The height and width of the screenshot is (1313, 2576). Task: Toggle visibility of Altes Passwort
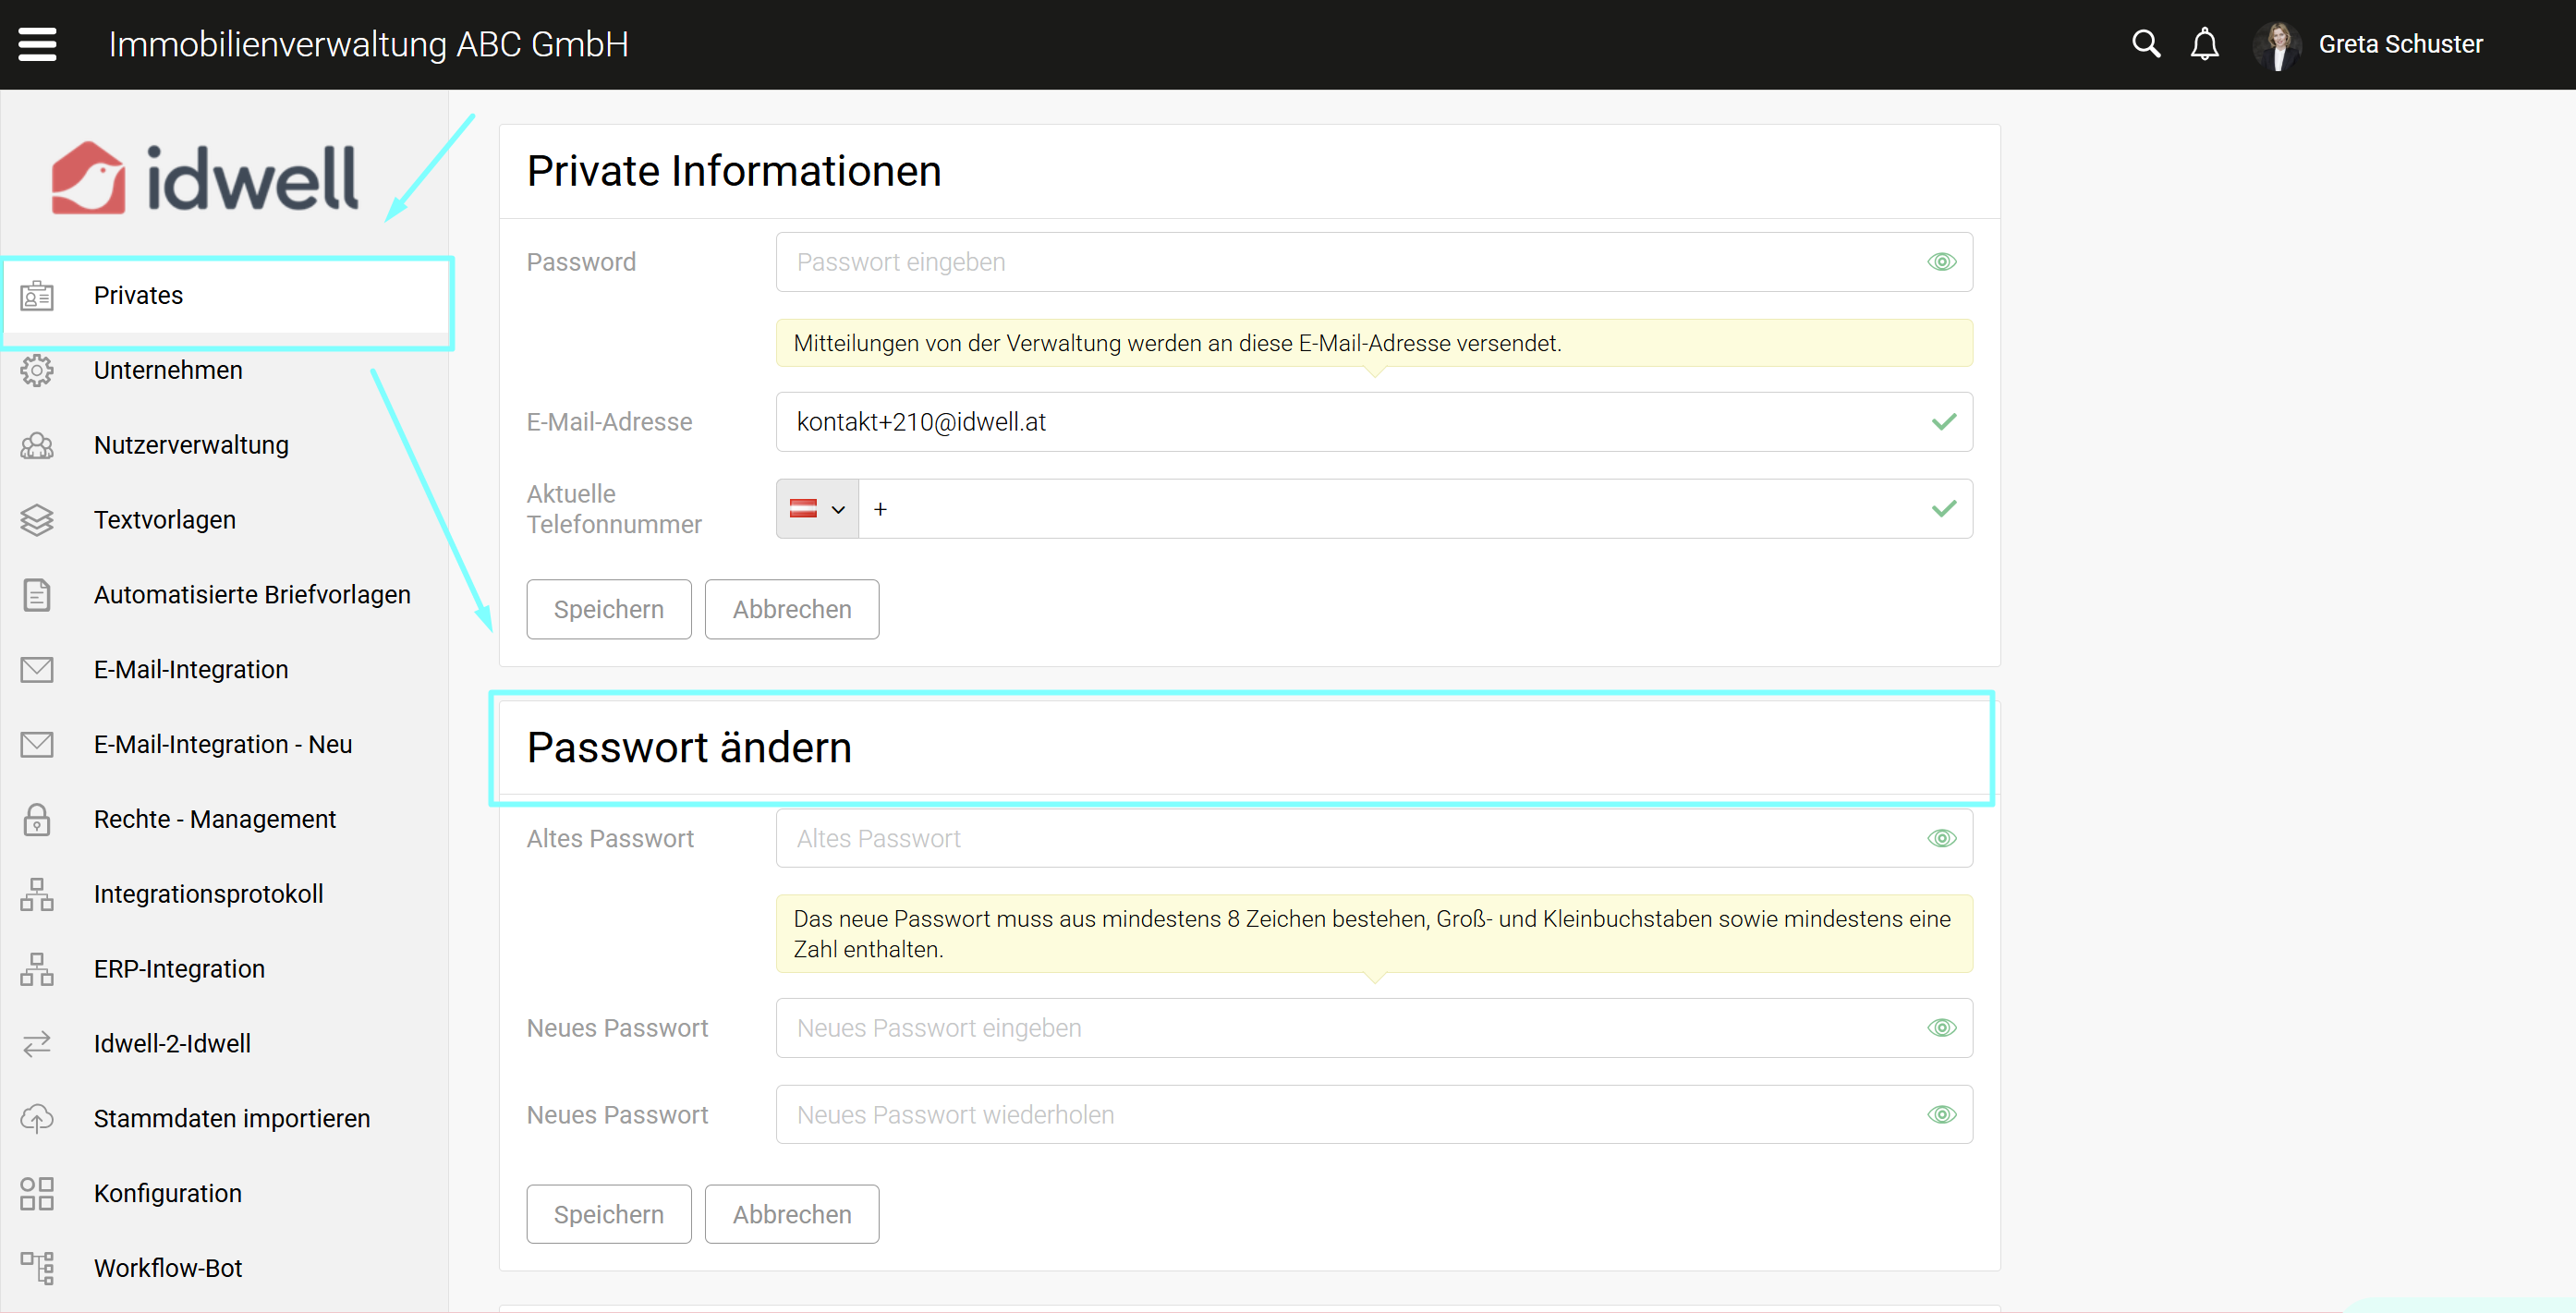point(1941,838)
